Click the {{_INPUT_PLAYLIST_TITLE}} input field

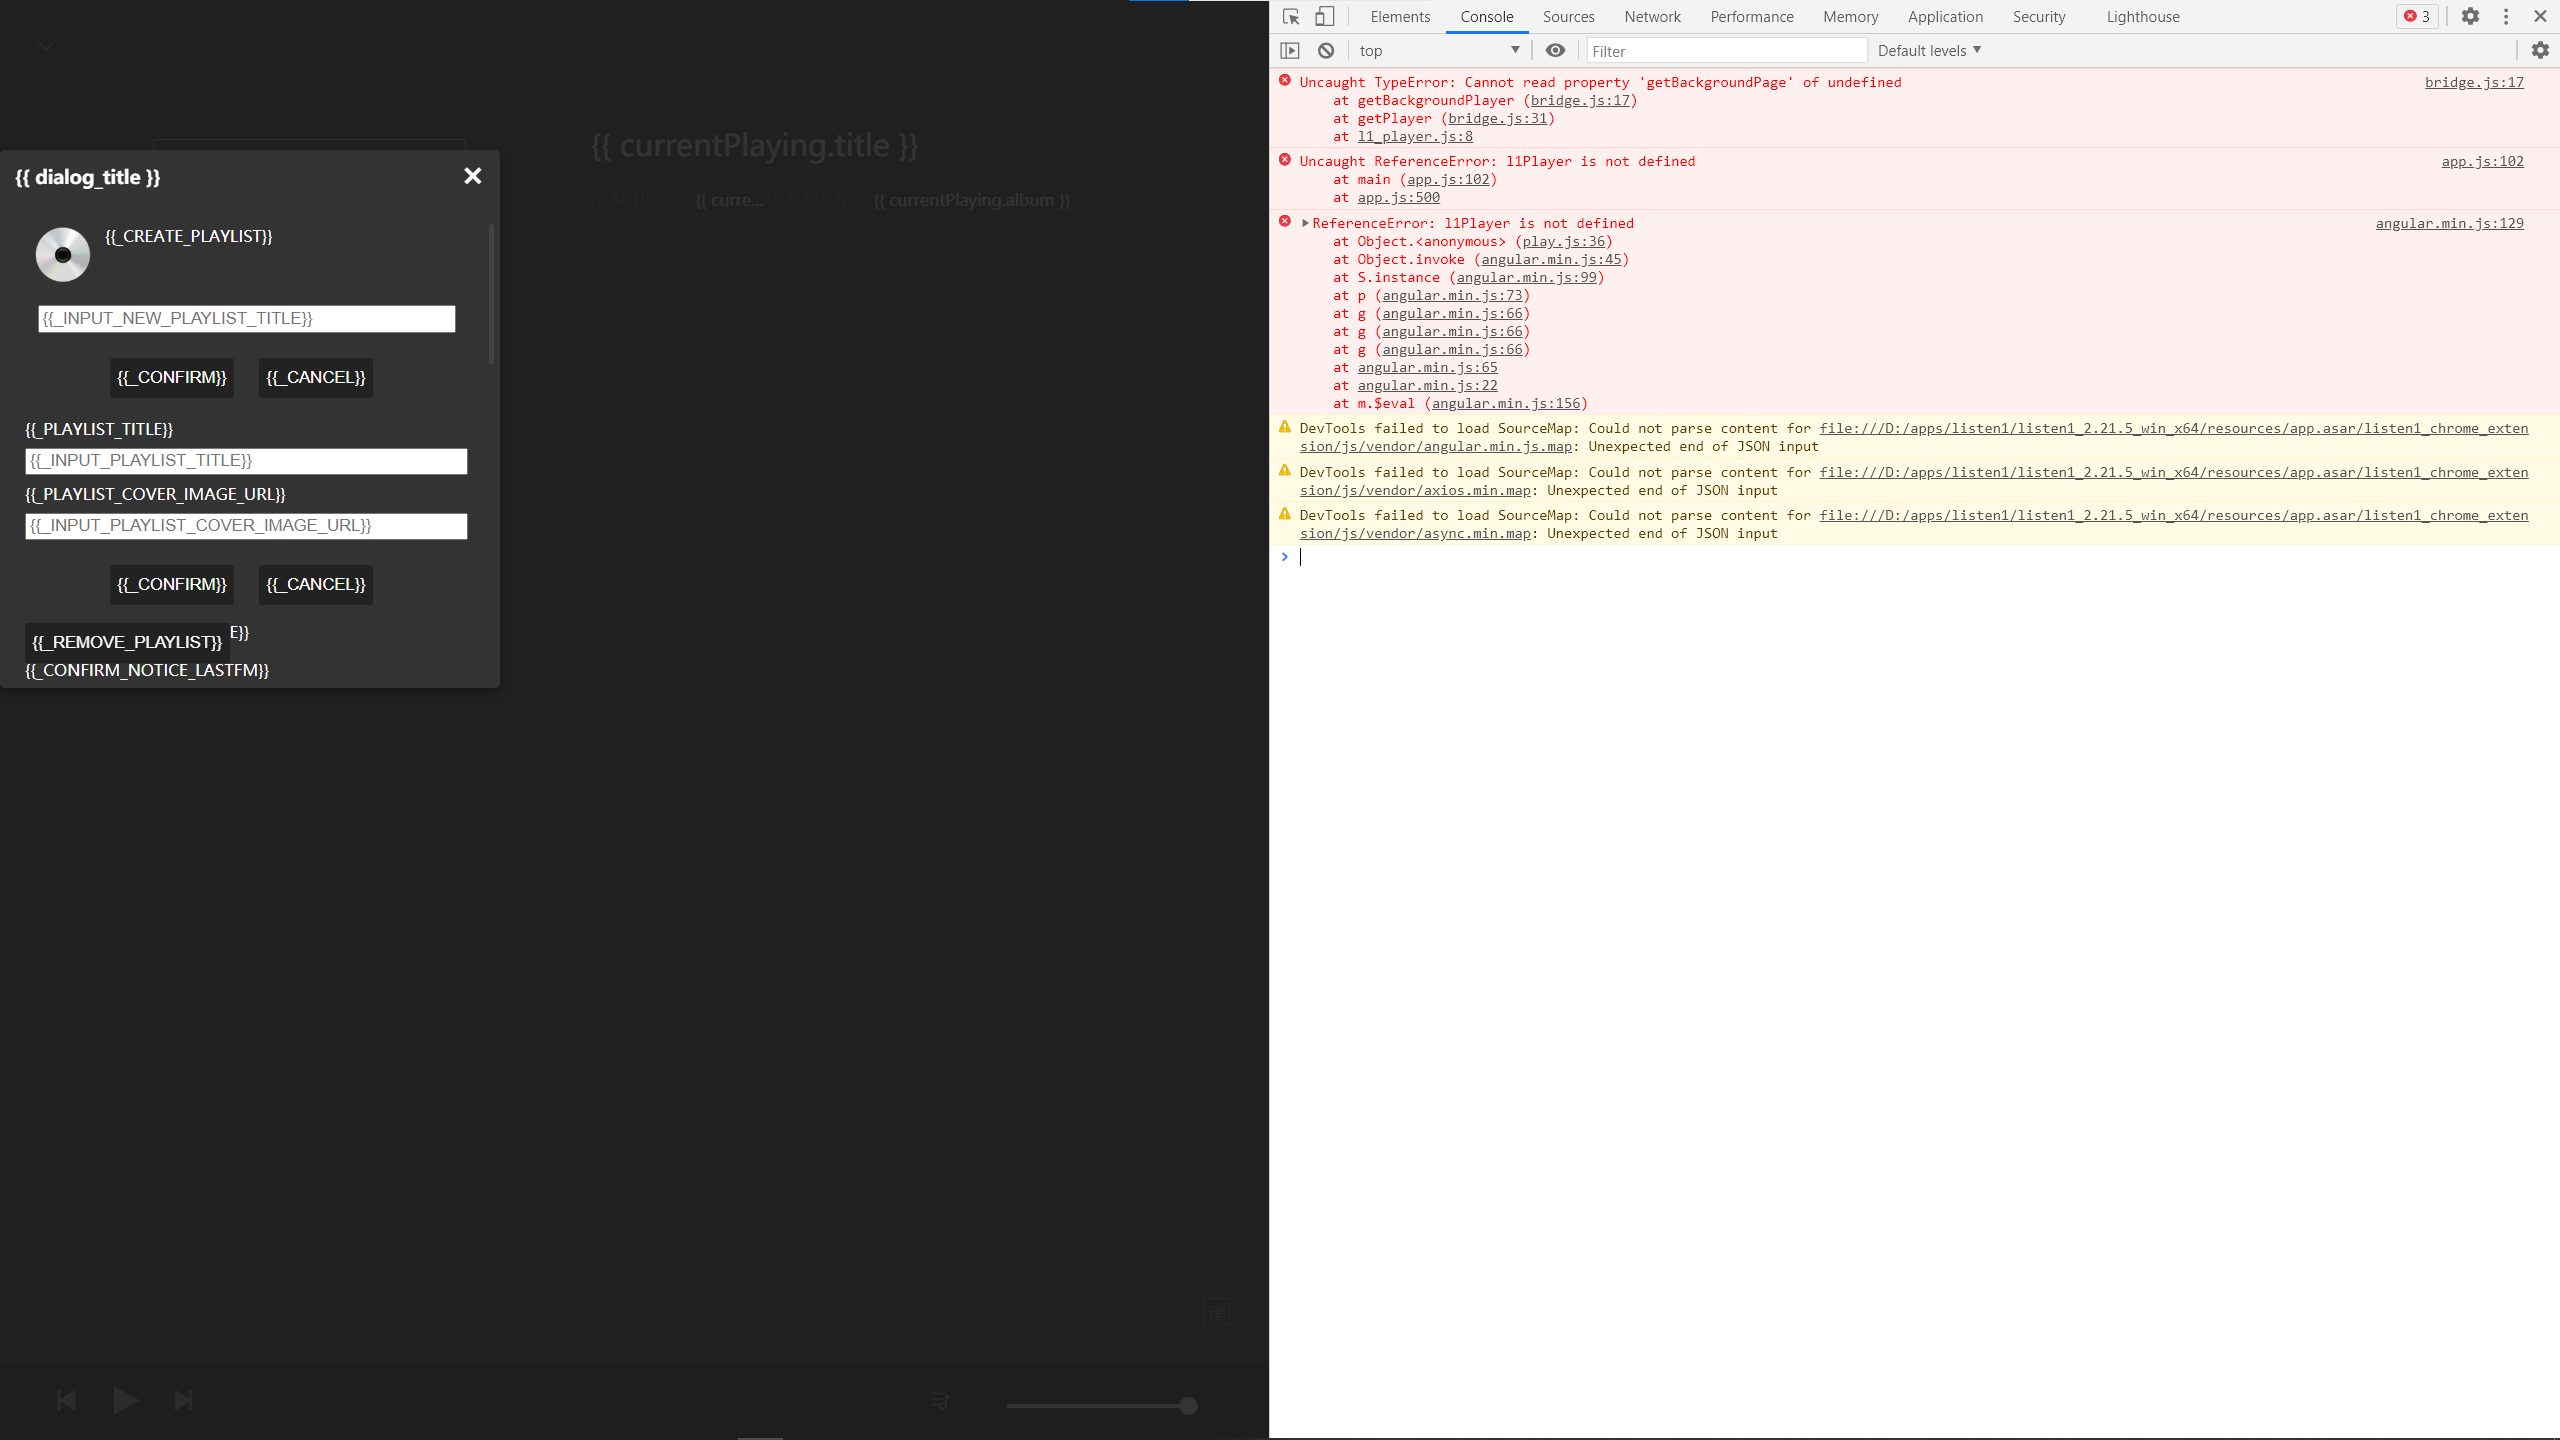pyautogui.click(x=246, y=461)
